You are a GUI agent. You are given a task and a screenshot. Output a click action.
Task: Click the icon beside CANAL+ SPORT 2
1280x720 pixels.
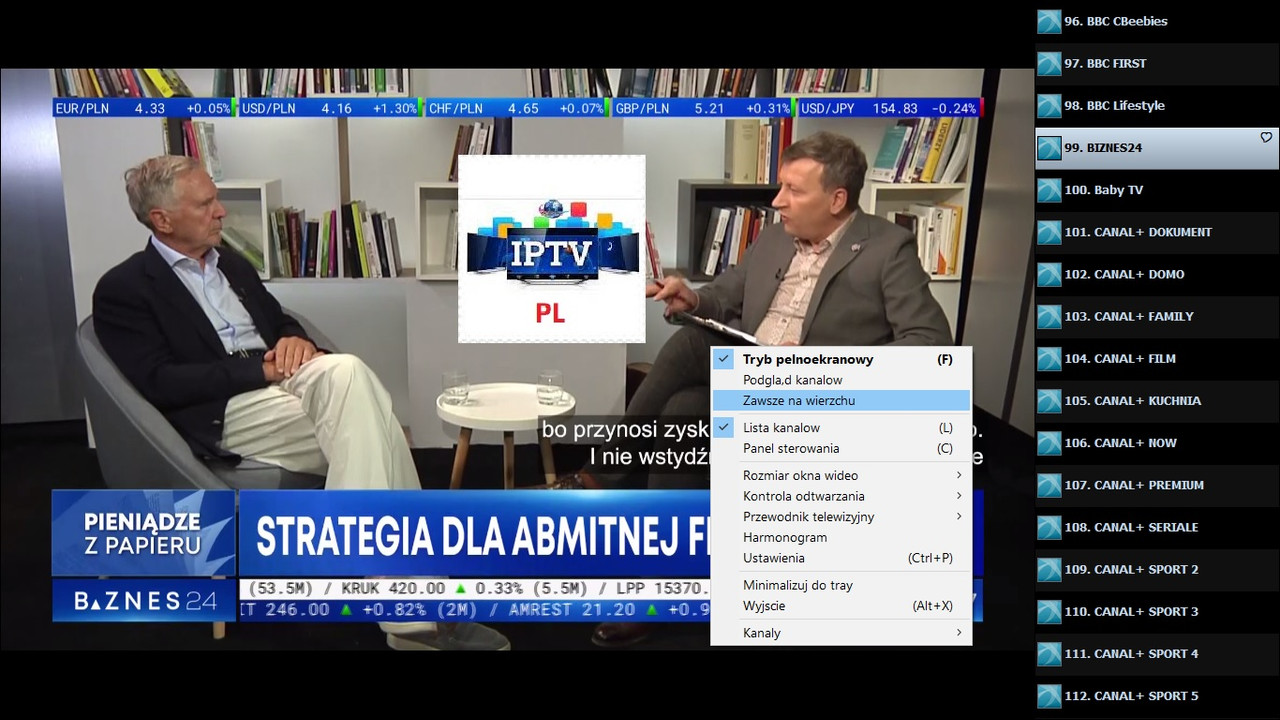pos(1049,569)
